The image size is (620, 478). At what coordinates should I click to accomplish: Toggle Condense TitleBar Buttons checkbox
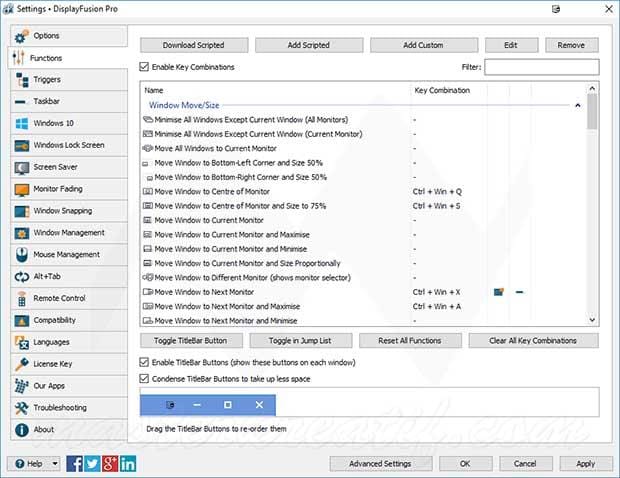point(144,379)
